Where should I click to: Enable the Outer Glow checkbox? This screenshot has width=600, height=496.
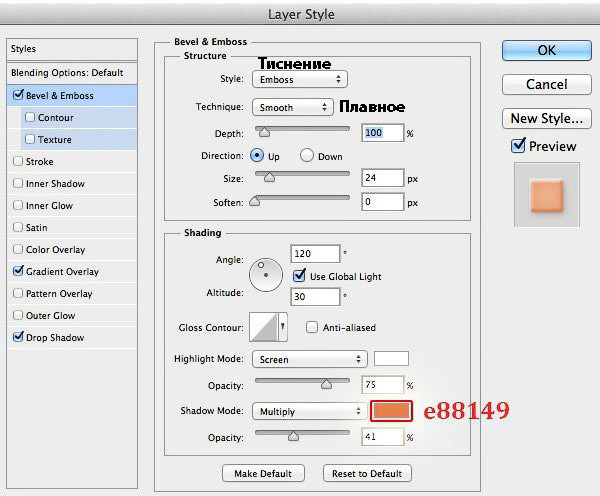18,315
